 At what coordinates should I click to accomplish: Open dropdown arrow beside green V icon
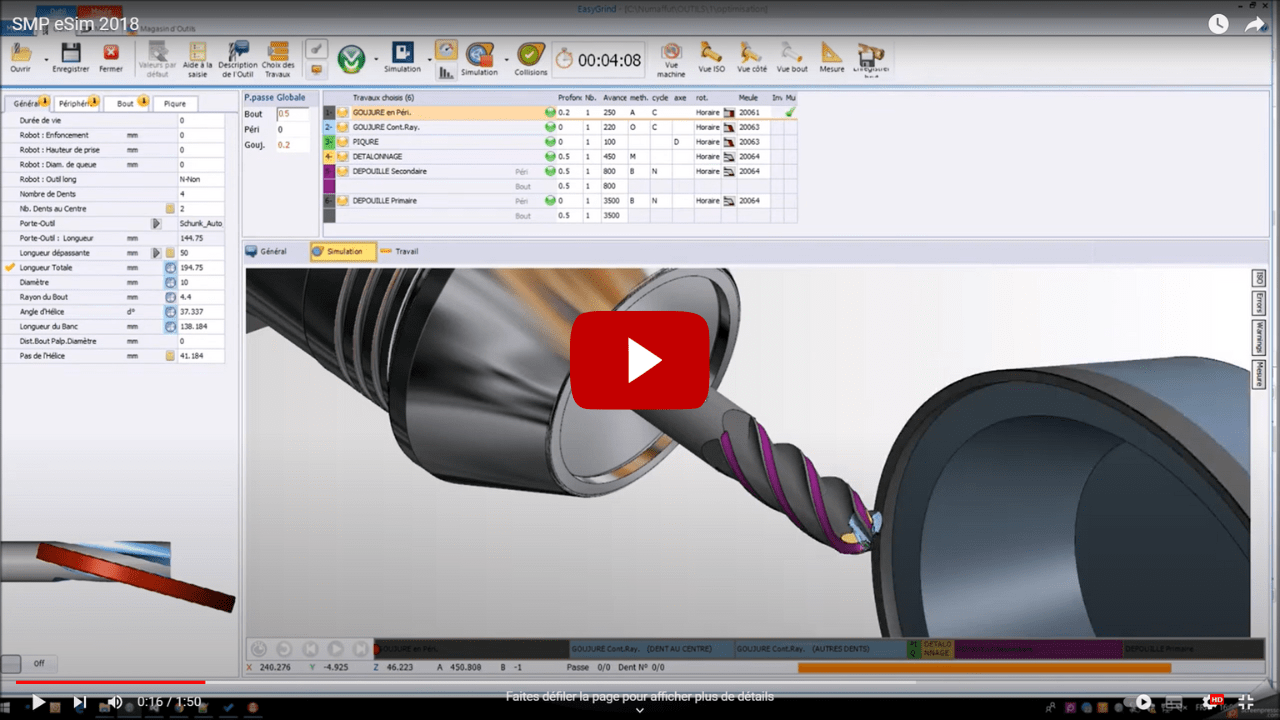[376, 60]
